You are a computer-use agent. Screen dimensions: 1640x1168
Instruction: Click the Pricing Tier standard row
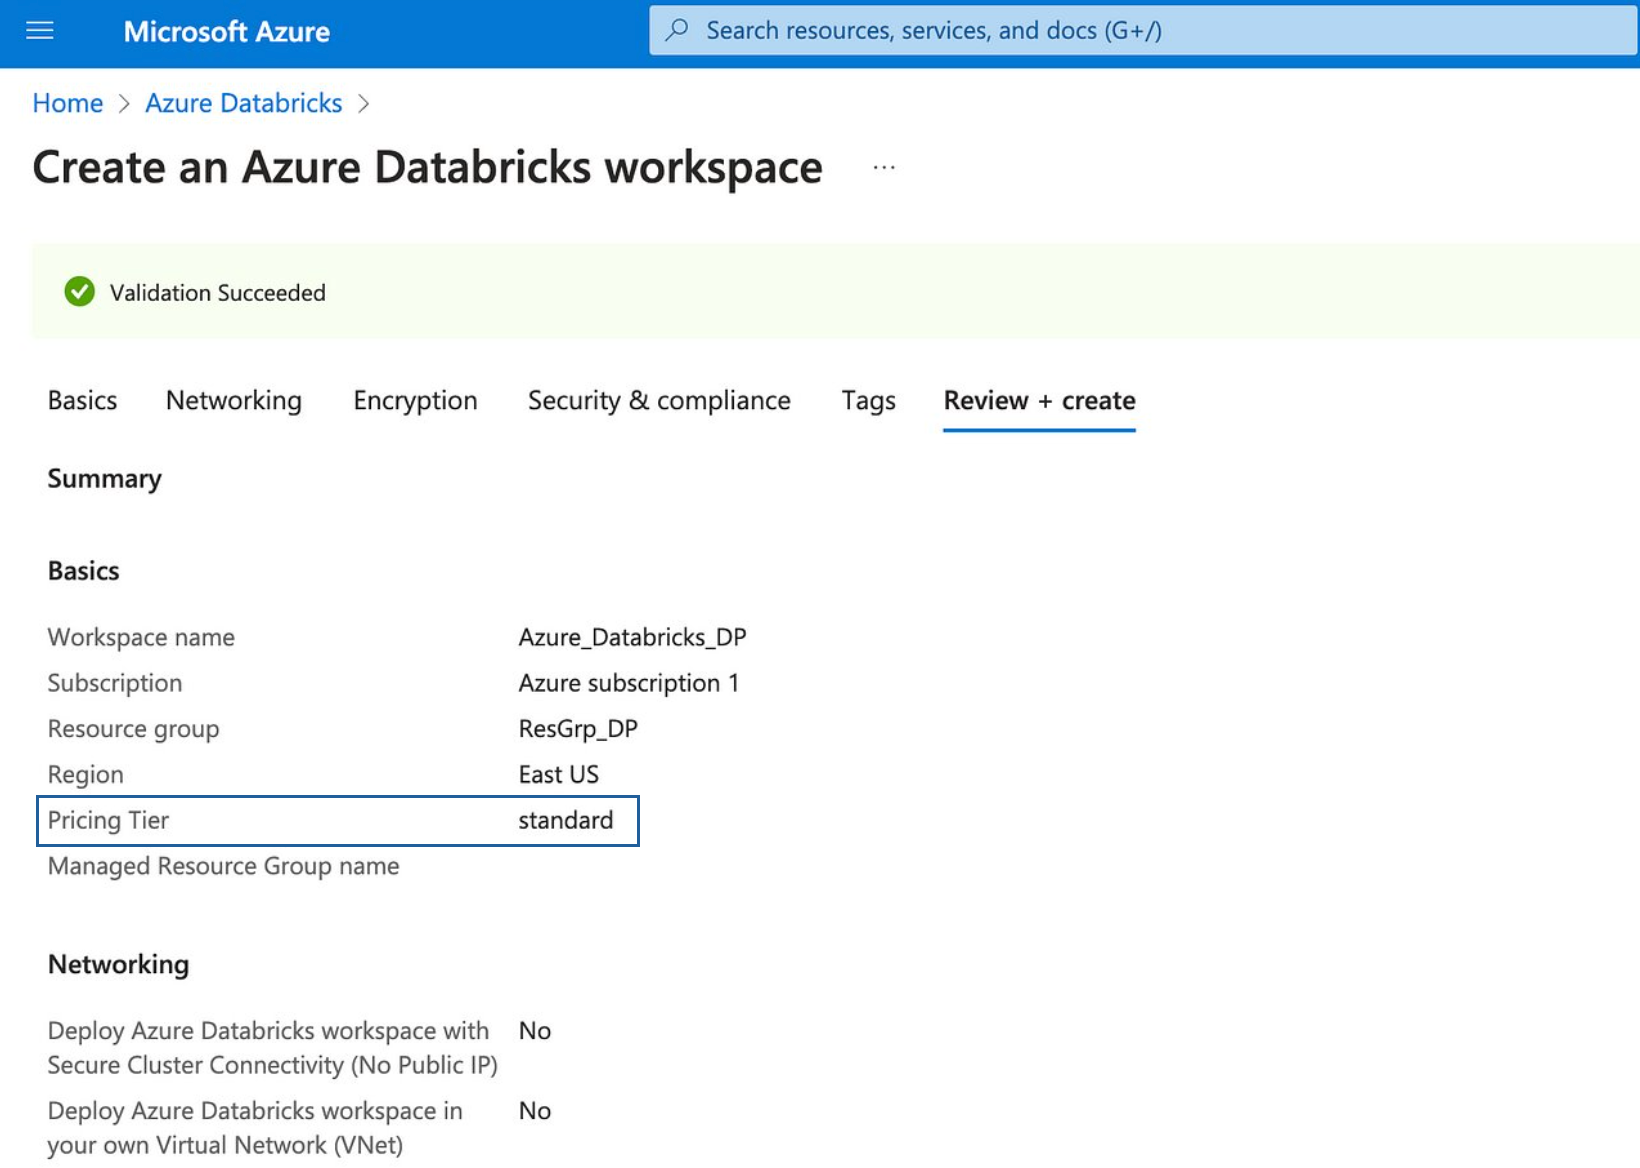tap(338, 820)
